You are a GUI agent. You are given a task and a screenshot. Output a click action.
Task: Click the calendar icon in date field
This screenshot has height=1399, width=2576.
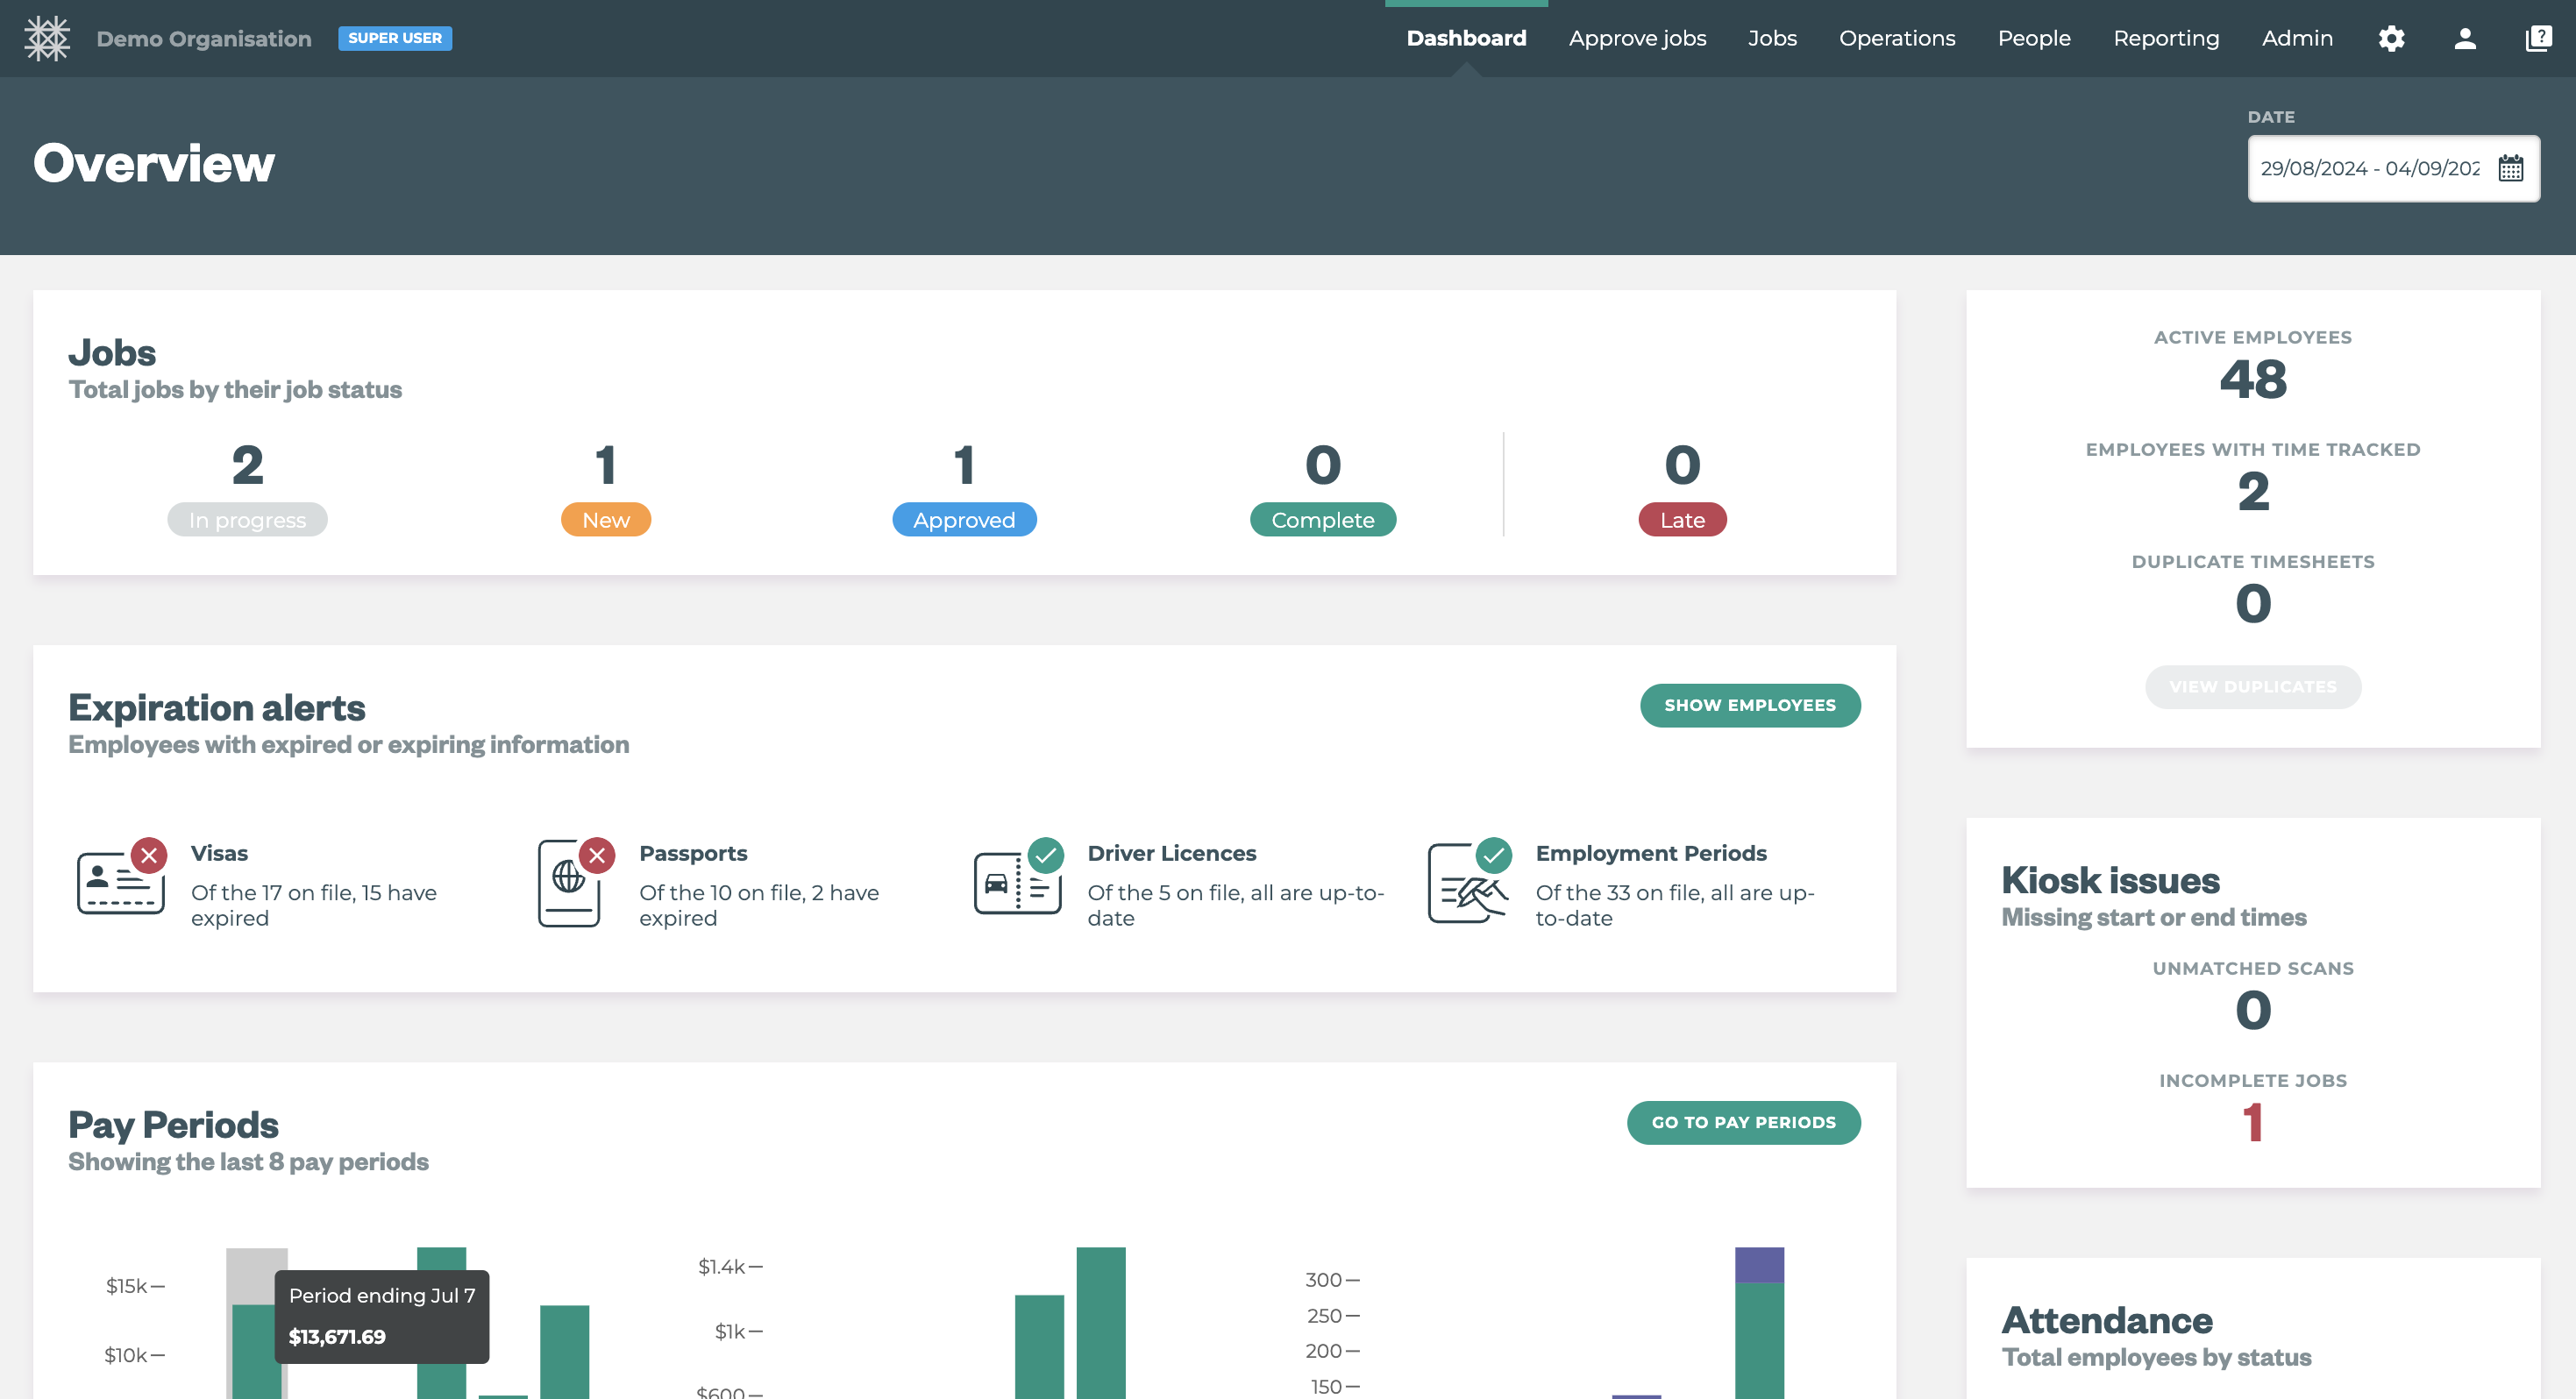click(x=2510, y=168)
